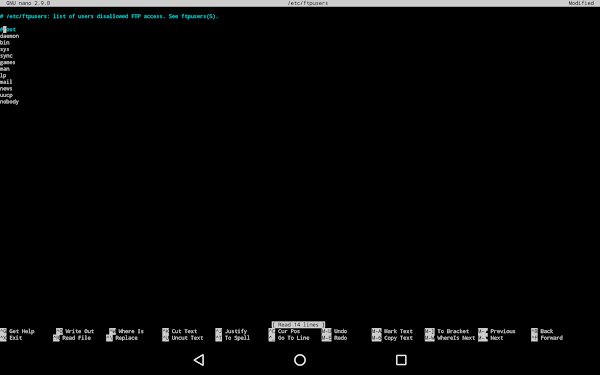The height and width of the screenshot is (375, 600).
Task: Place cursor on the 'daemon' line
Action: pyautogui.click(x=10, y=36)
